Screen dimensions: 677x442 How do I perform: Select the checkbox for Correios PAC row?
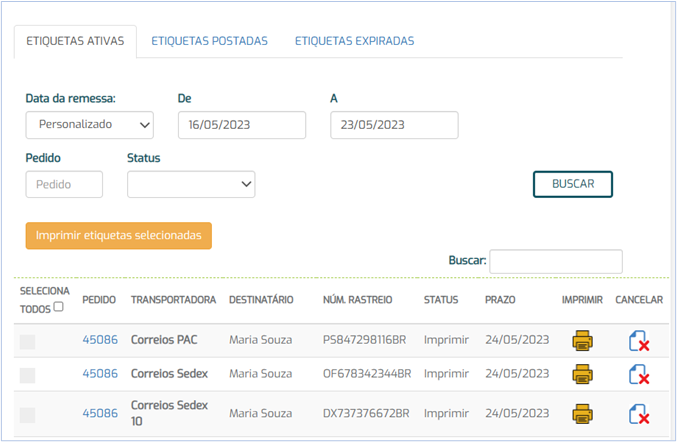28,341
